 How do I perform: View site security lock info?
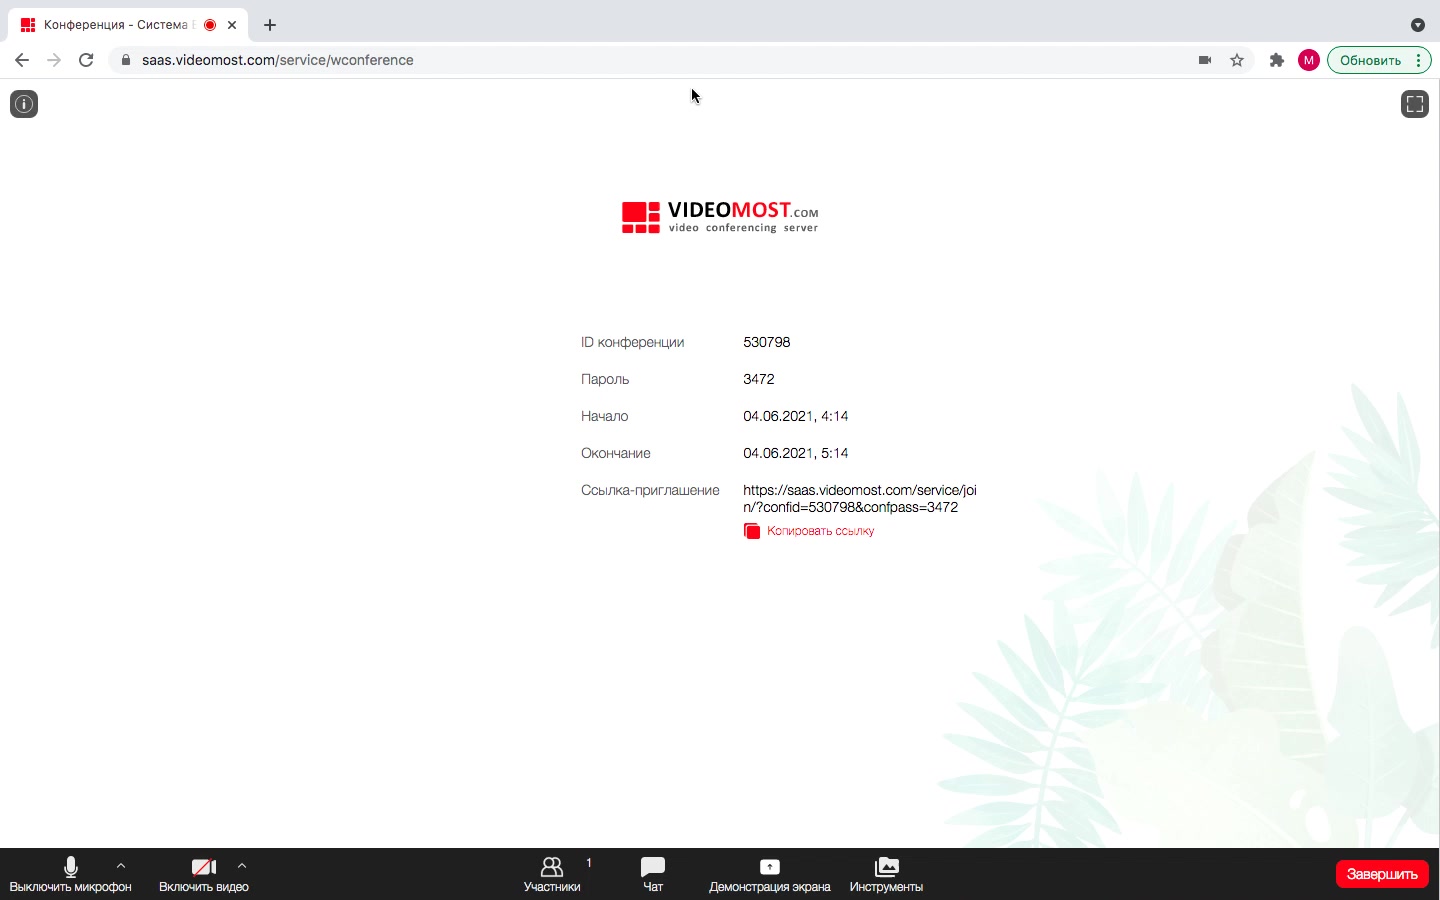coord(126,60)
